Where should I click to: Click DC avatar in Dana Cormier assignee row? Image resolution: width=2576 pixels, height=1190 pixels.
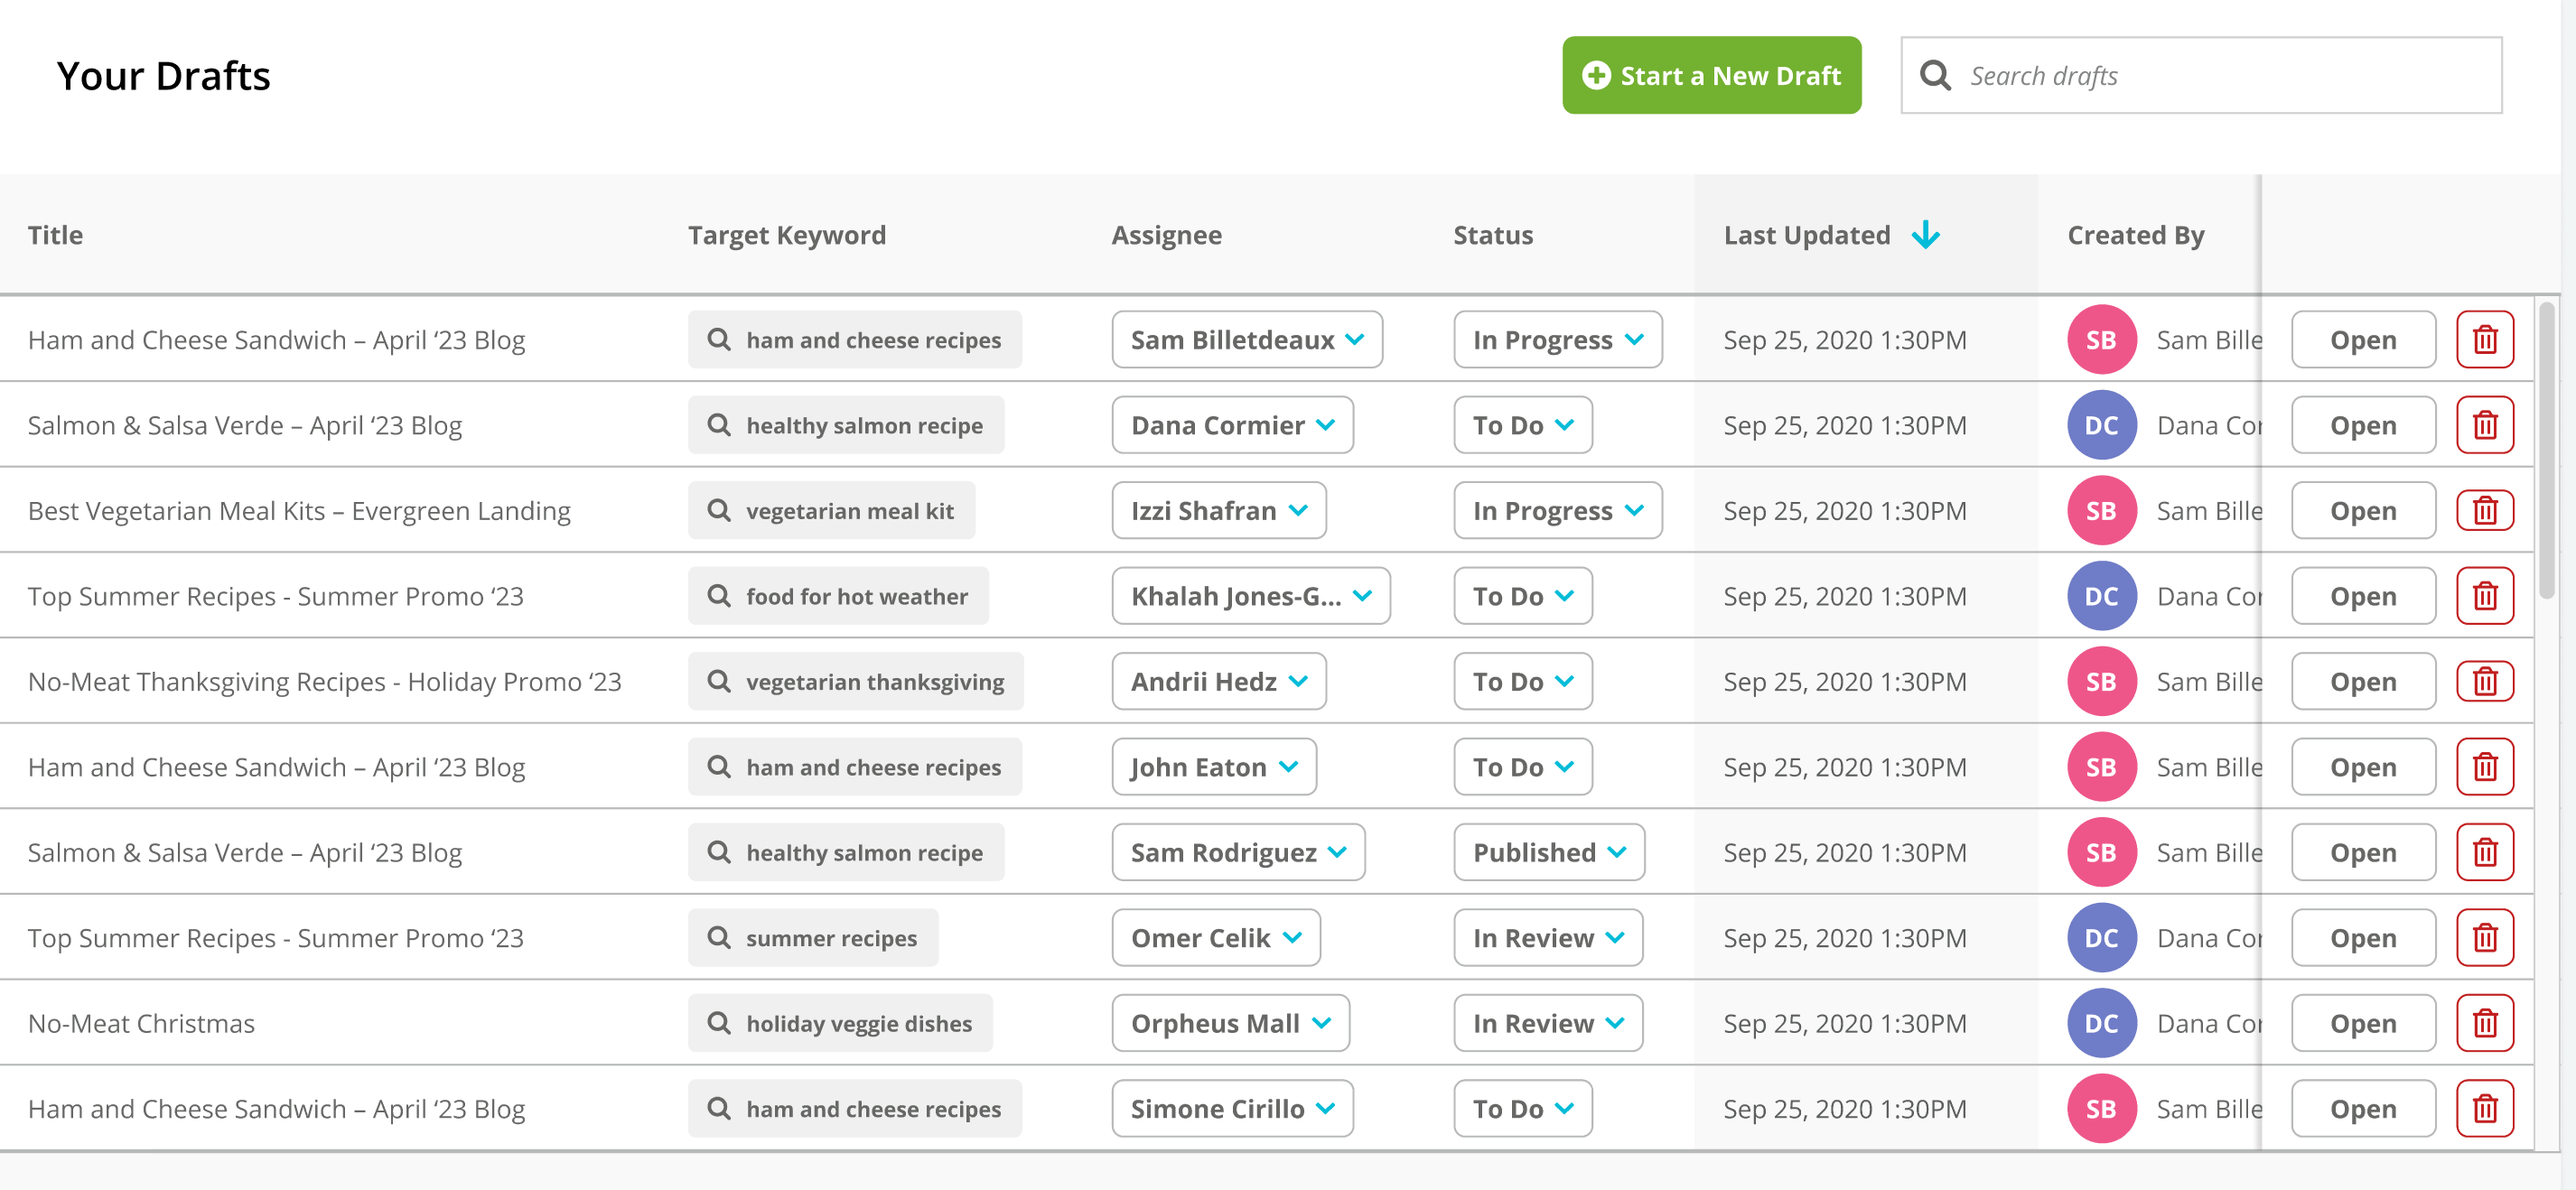2101,425
